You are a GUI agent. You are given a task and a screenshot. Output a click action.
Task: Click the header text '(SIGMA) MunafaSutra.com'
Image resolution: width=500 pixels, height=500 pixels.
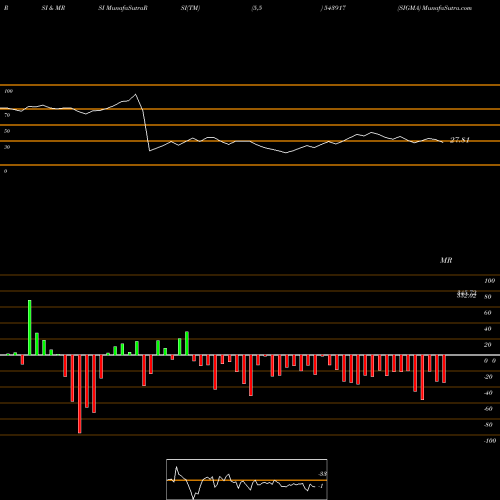[x=435, y=8]
